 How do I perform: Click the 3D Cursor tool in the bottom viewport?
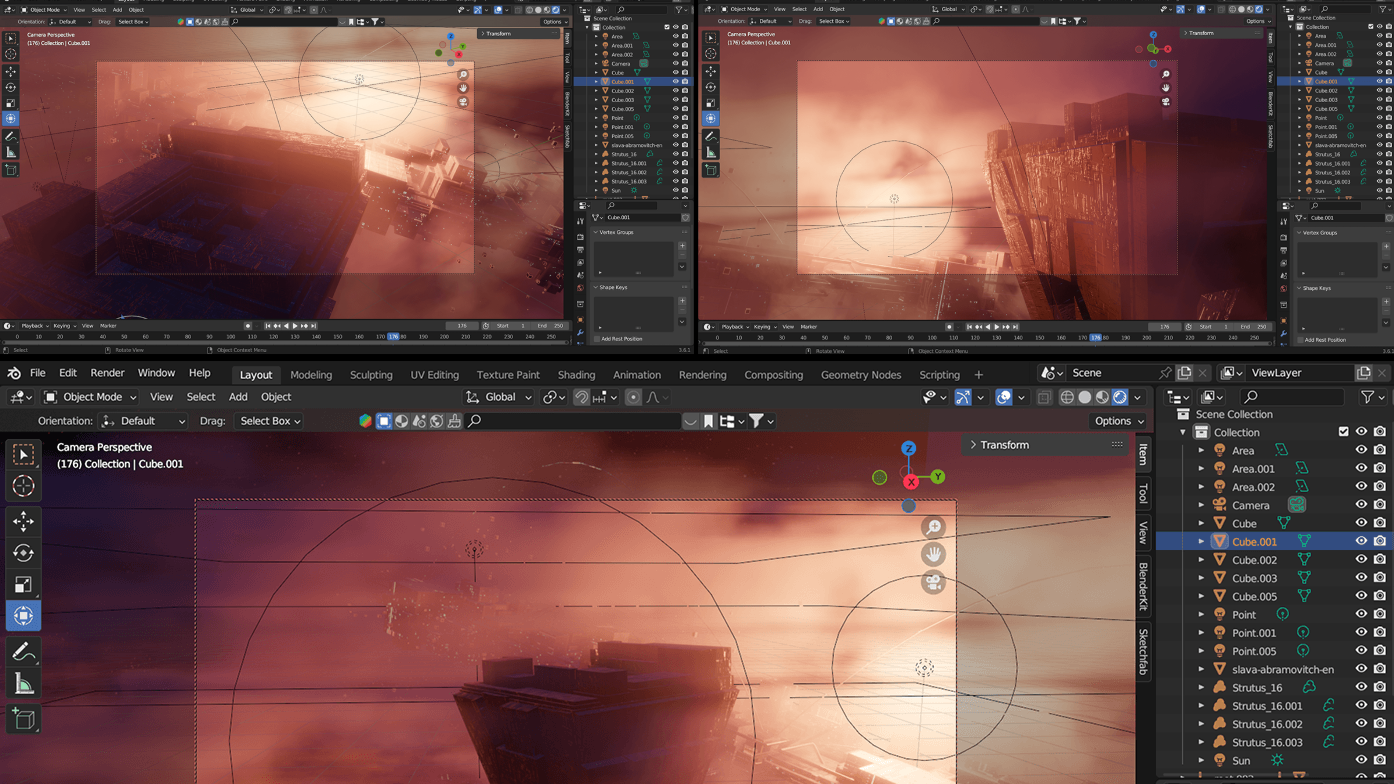[24, 486]
